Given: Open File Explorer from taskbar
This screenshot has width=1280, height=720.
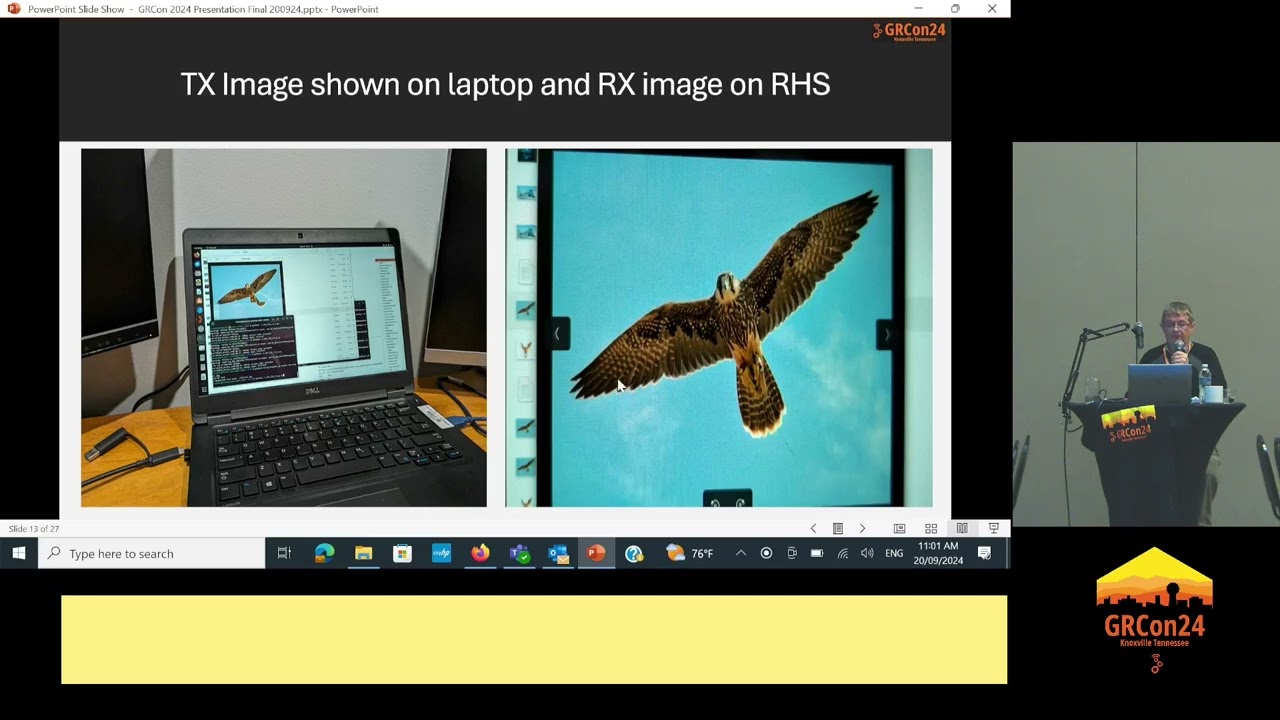Looking at the screenshot, I should tap(363, 553).
